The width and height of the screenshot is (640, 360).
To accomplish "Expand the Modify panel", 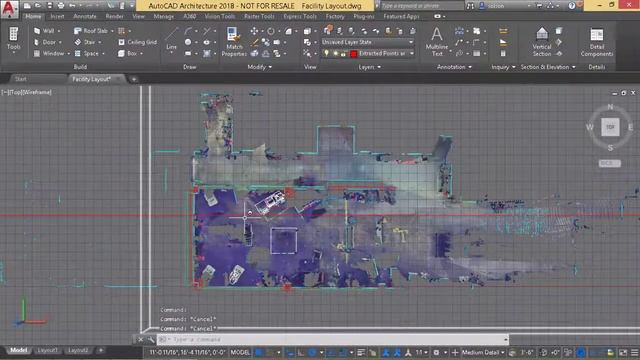I will (260, 67).
